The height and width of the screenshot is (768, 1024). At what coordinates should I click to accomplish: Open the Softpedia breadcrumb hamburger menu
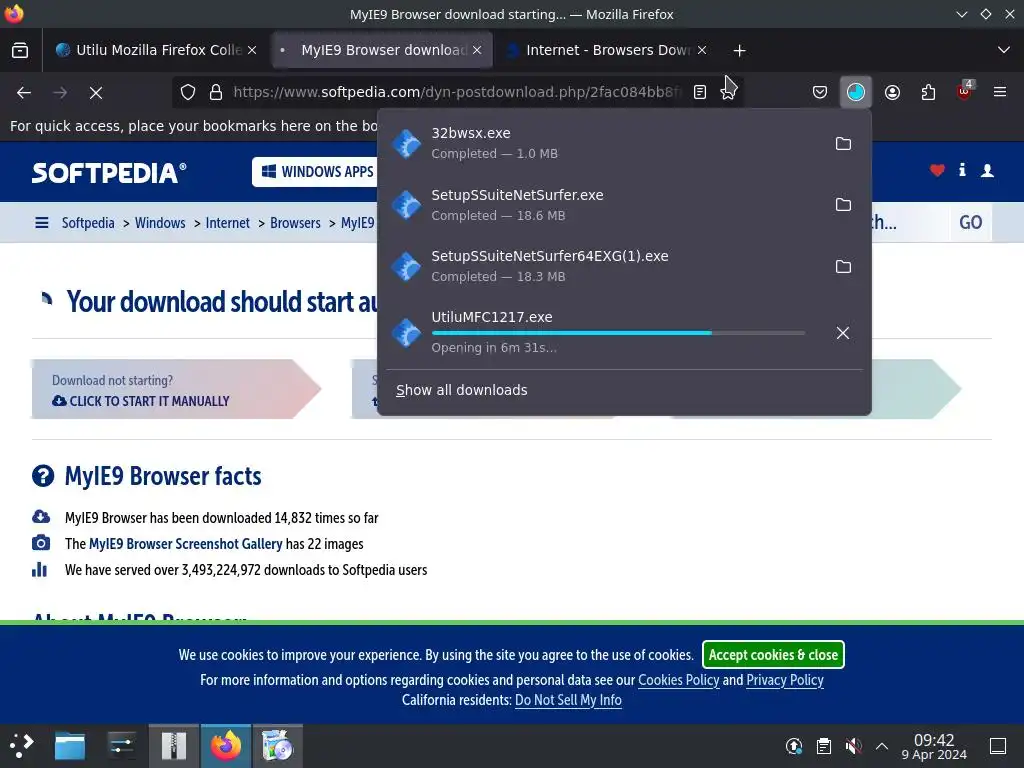42,223
